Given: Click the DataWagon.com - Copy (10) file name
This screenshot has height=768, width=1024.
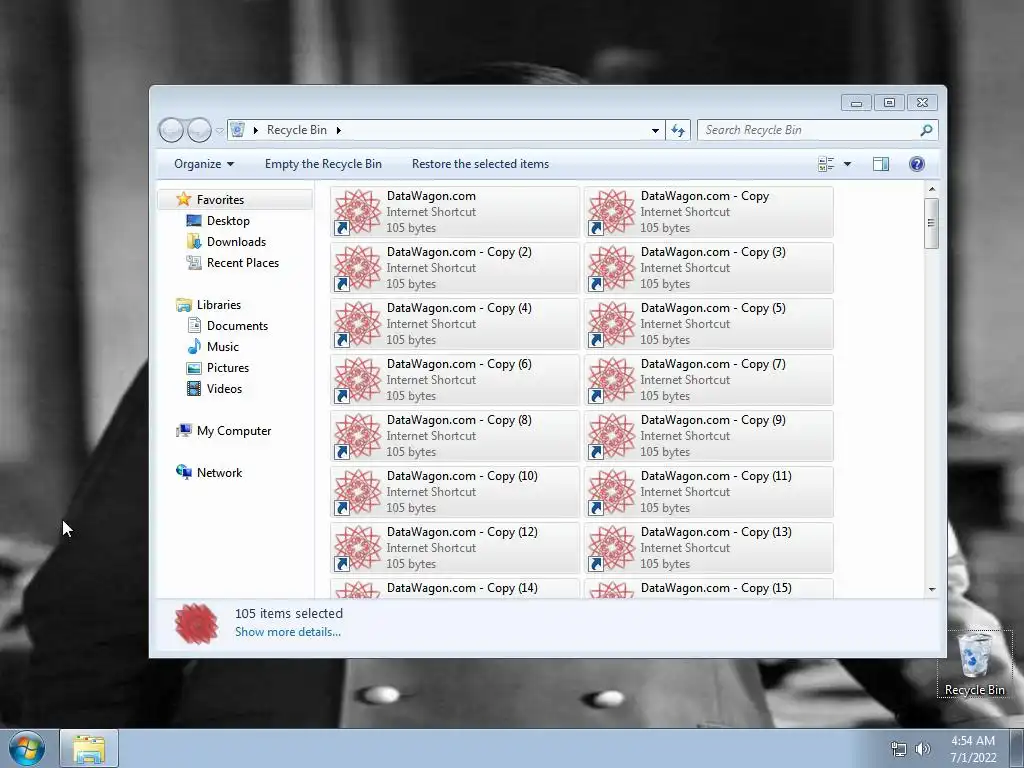Looking at the screenshot, I should pyautogui.click(x=462, y=476).
